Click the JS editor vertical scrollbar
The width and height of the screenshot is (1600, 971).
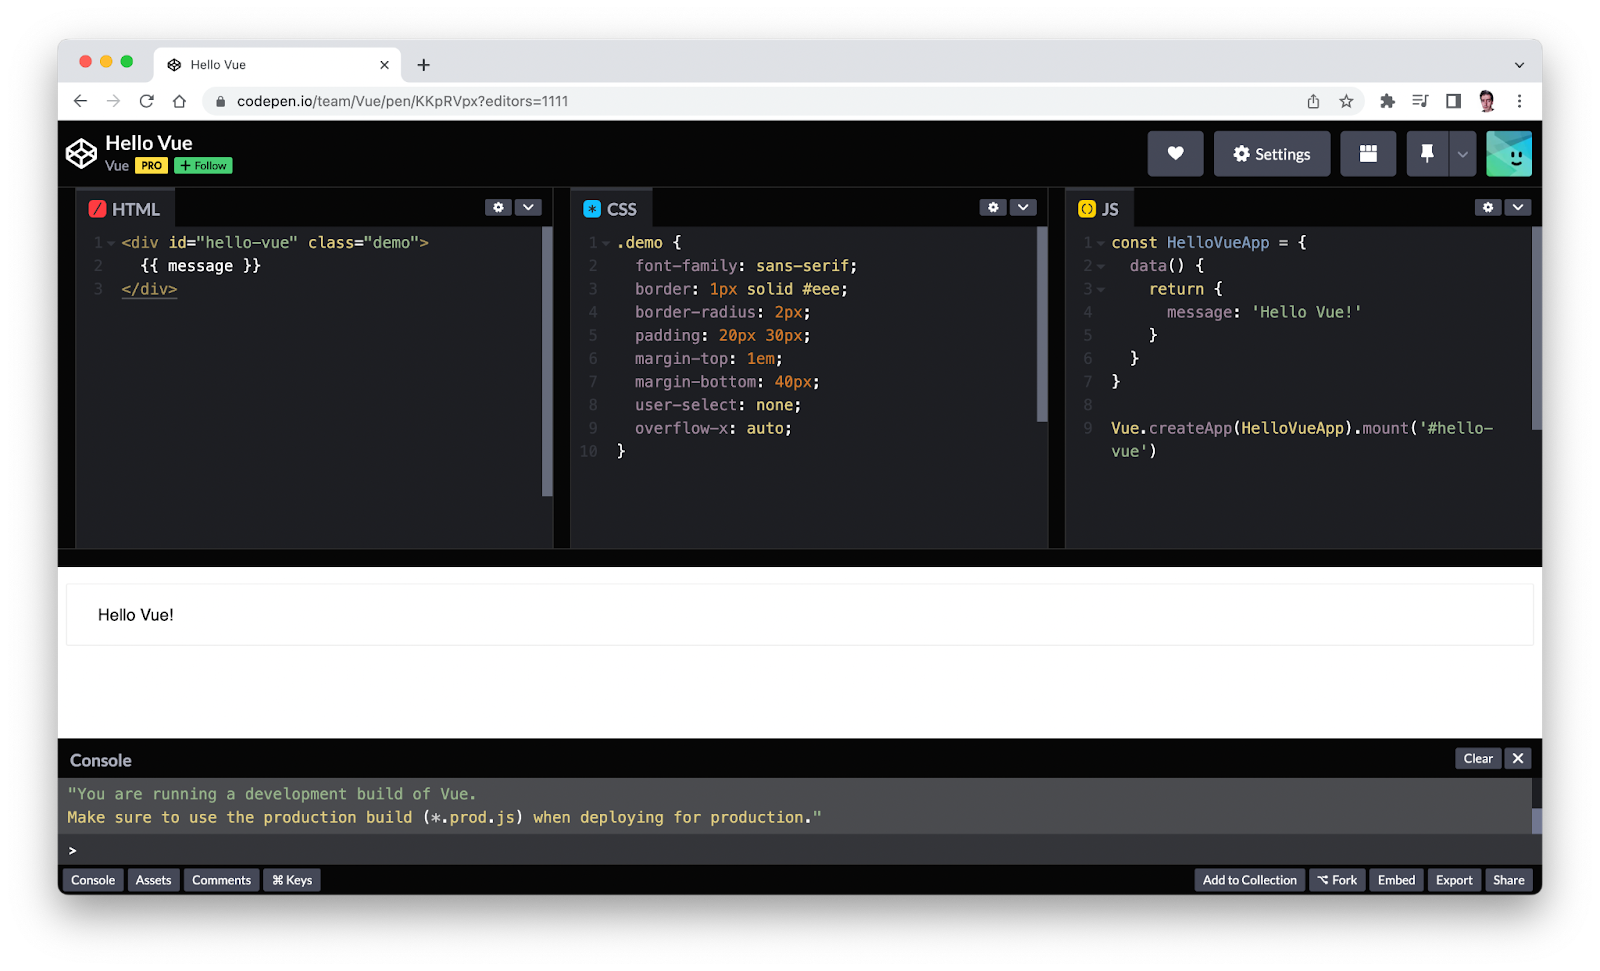click(x=1537, y=329)
